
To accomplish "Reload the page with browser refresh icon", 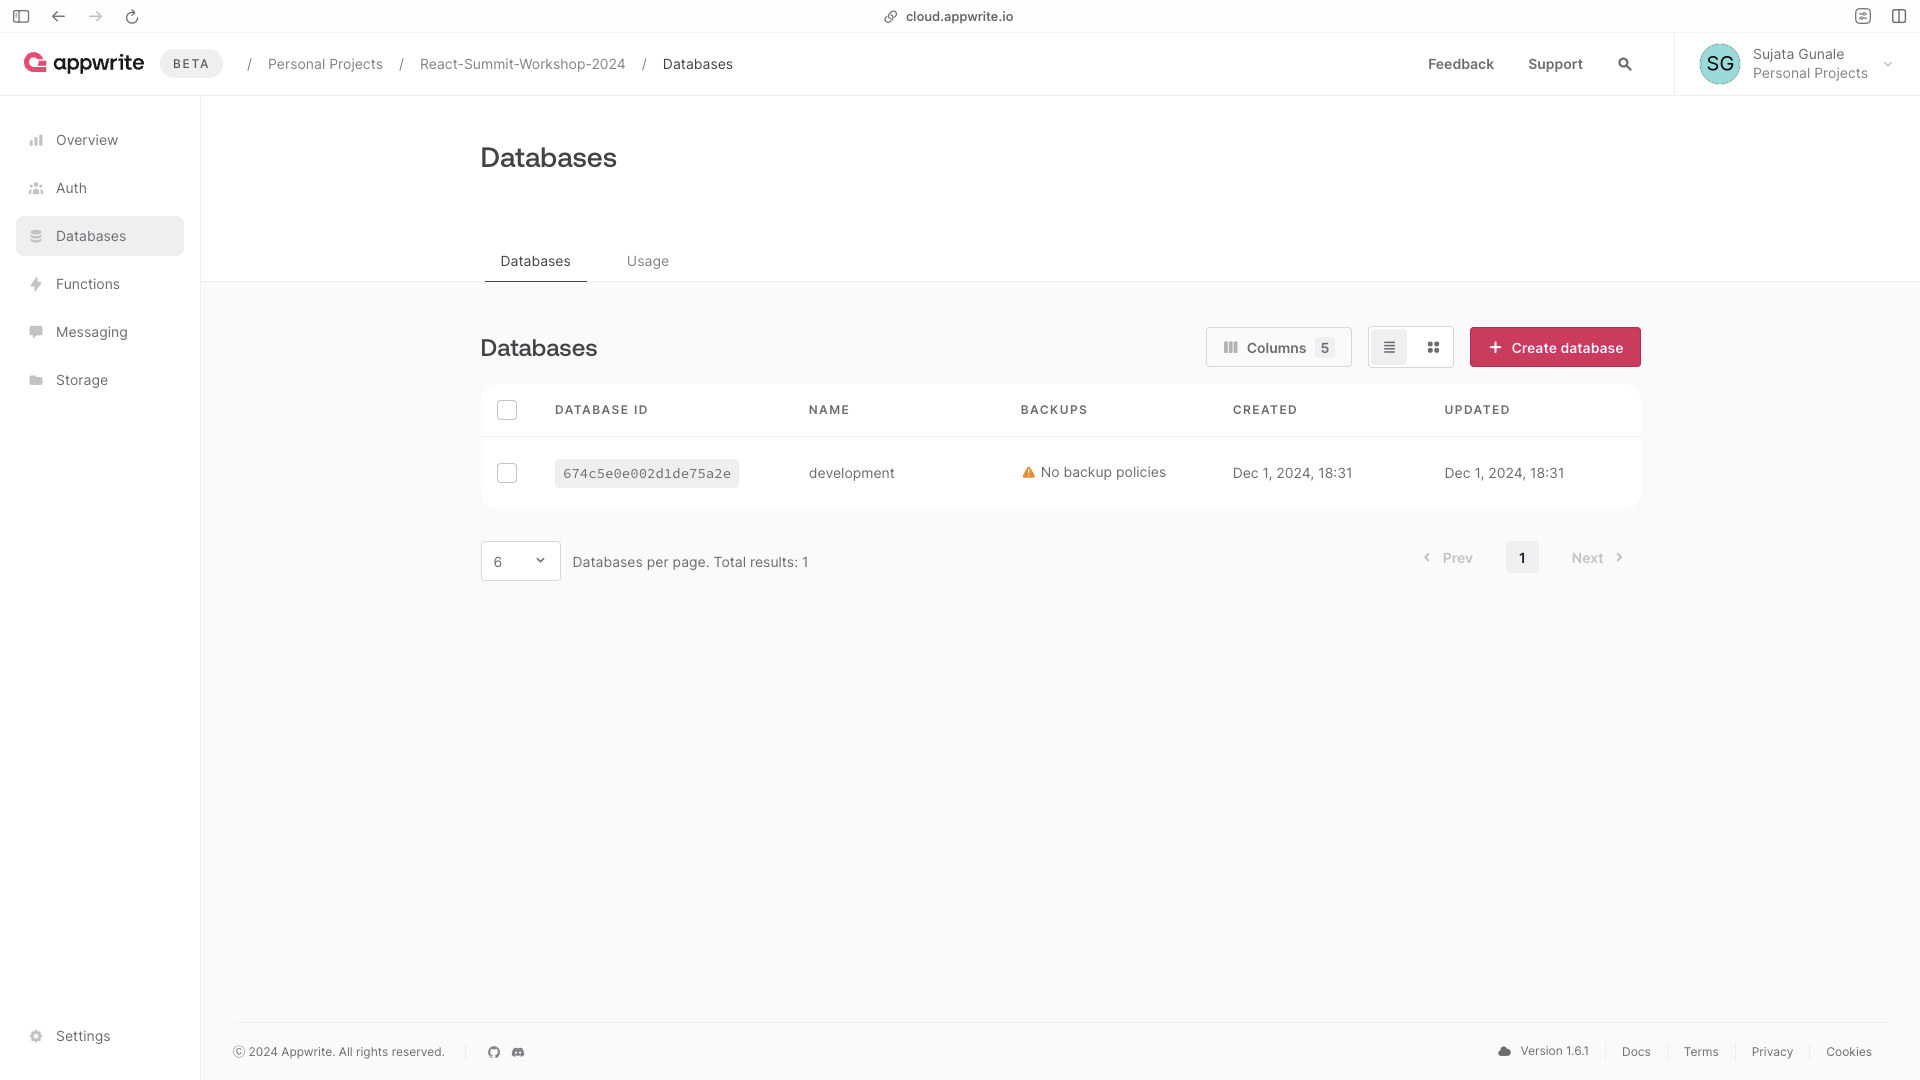I will point(132,16).
